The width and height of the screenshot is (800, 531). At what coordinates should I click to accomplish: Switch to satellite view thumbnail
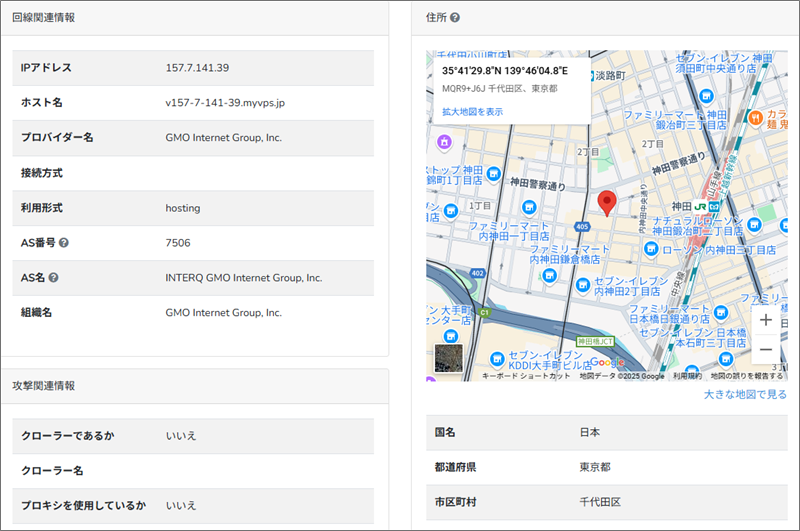click(449, 358)
